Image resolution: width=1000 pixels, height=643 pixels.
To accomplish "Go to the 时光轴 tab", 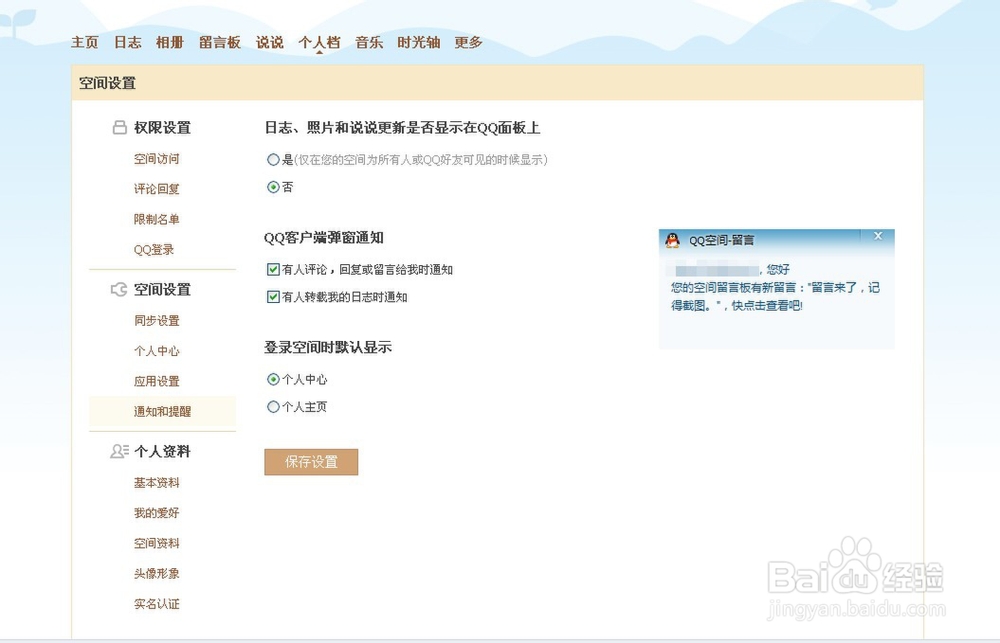I will 418,42.
